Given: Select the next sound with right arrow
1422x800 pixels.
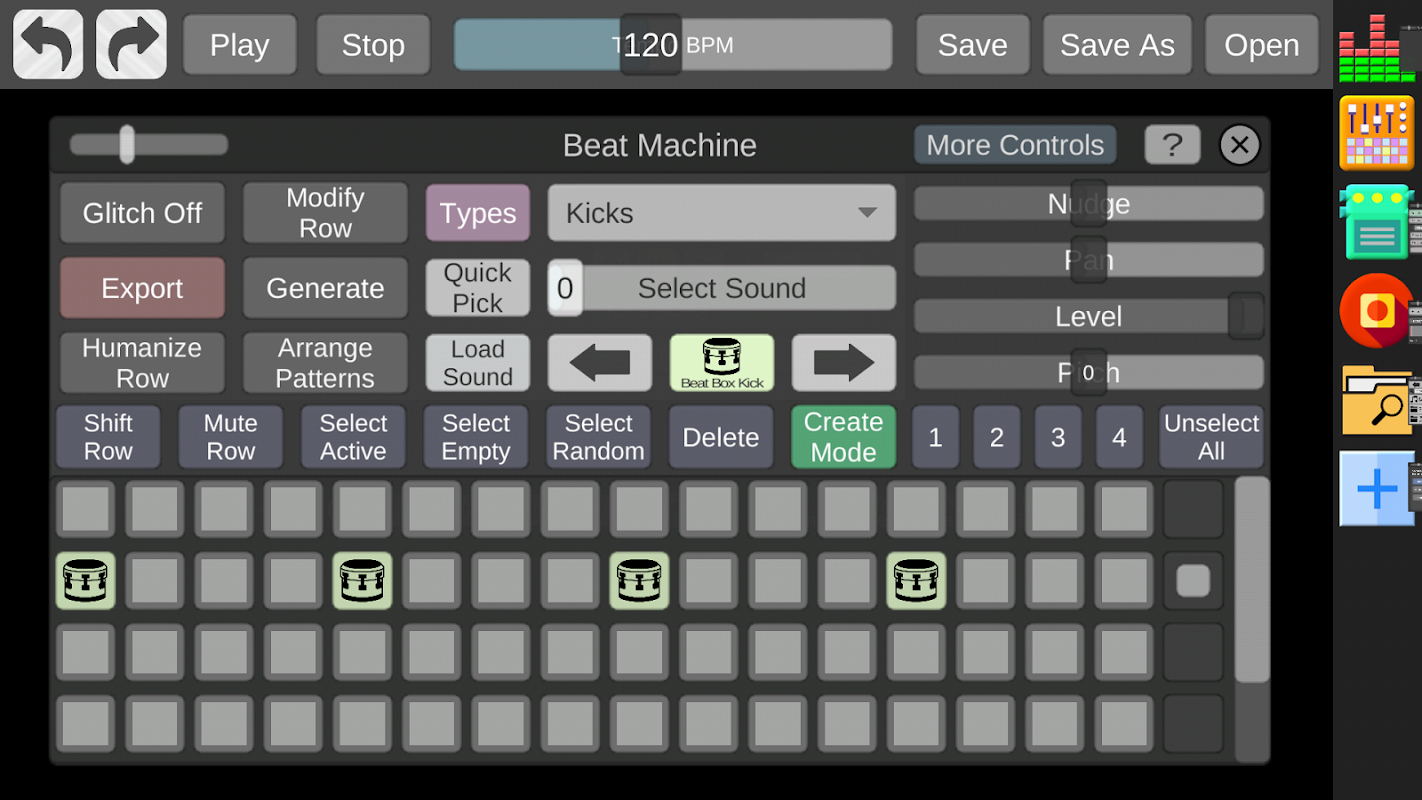Looking at the screenshot, I should click(x=844, y=363).
